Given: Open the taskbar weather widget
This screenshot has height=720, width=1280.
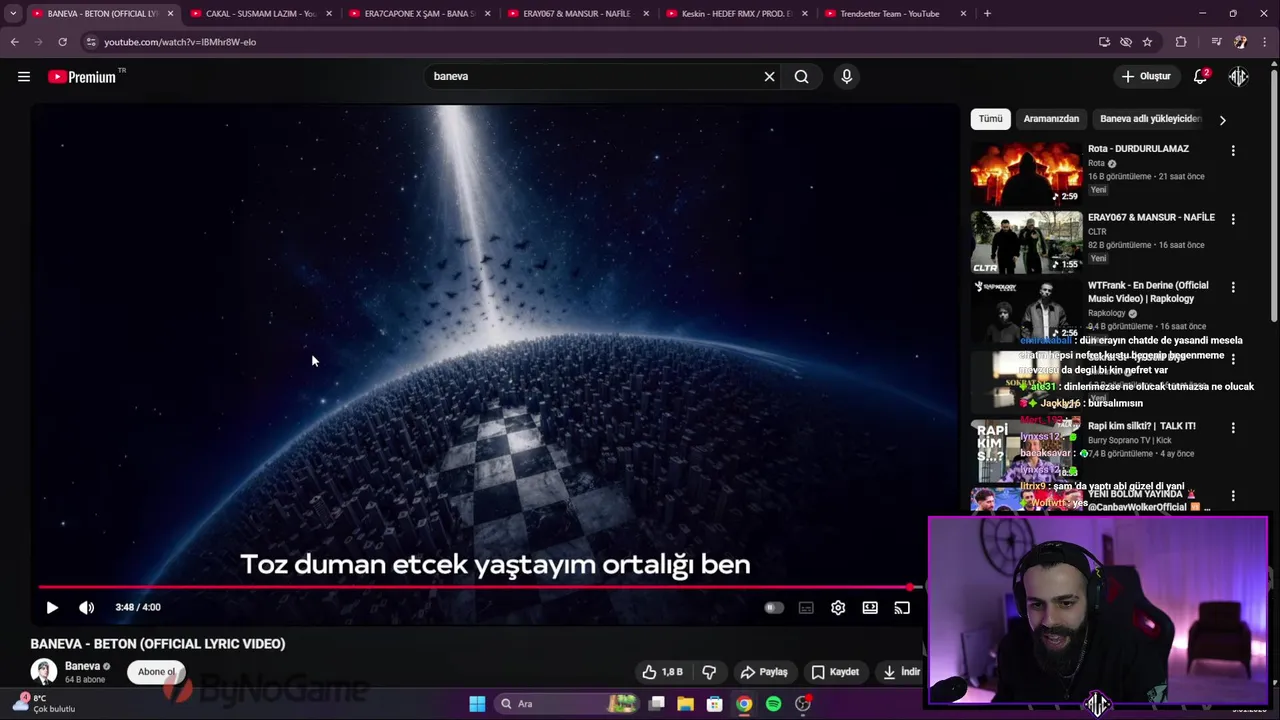Looking at the screenshot, I should (44, 703).
